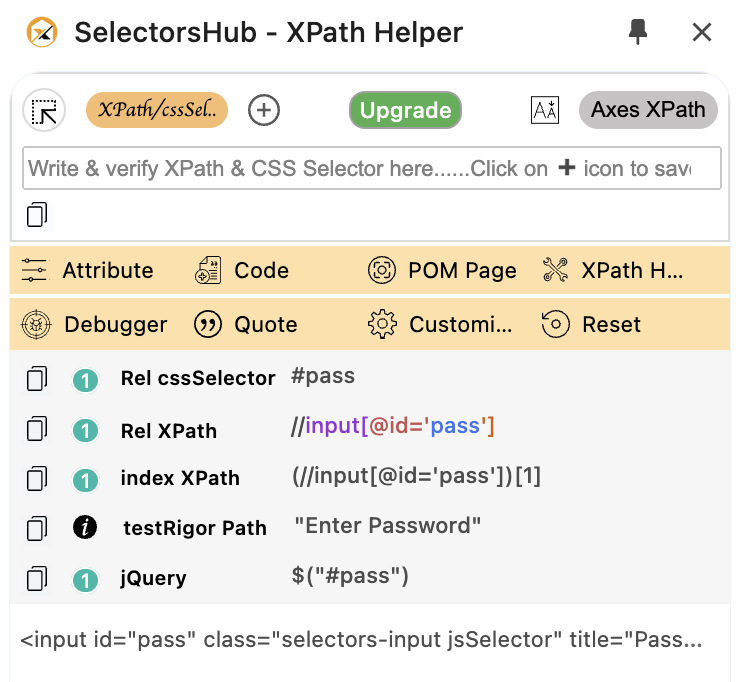Viewport: 742px width, 682px height.
Task: Click the Debugger bug icon
Action: coord(36,324)
